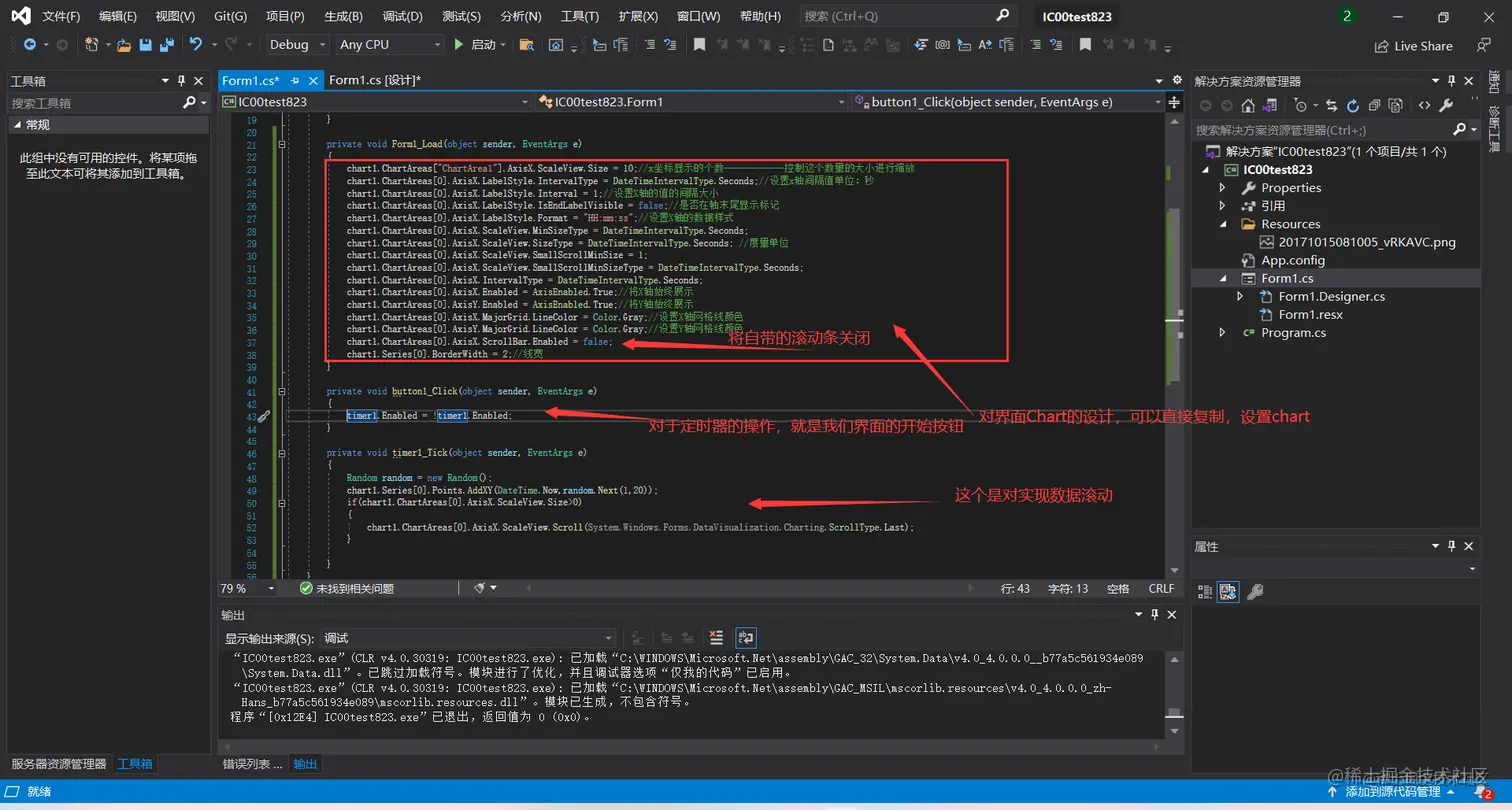The image size is (1512, 810).
Task: Switch to the 错误列表 tab
Action: click(x=252, y=764)
